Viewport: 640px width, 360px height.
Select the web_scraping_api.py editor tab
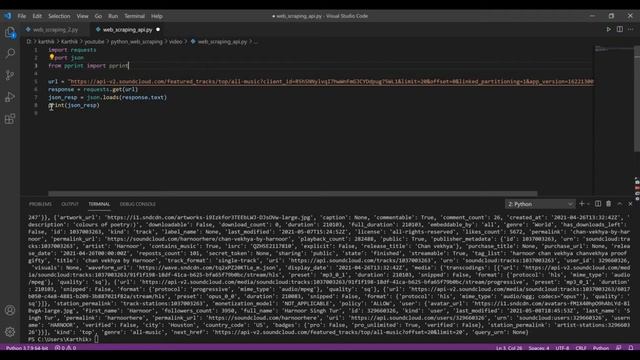(x=127, y=29)
